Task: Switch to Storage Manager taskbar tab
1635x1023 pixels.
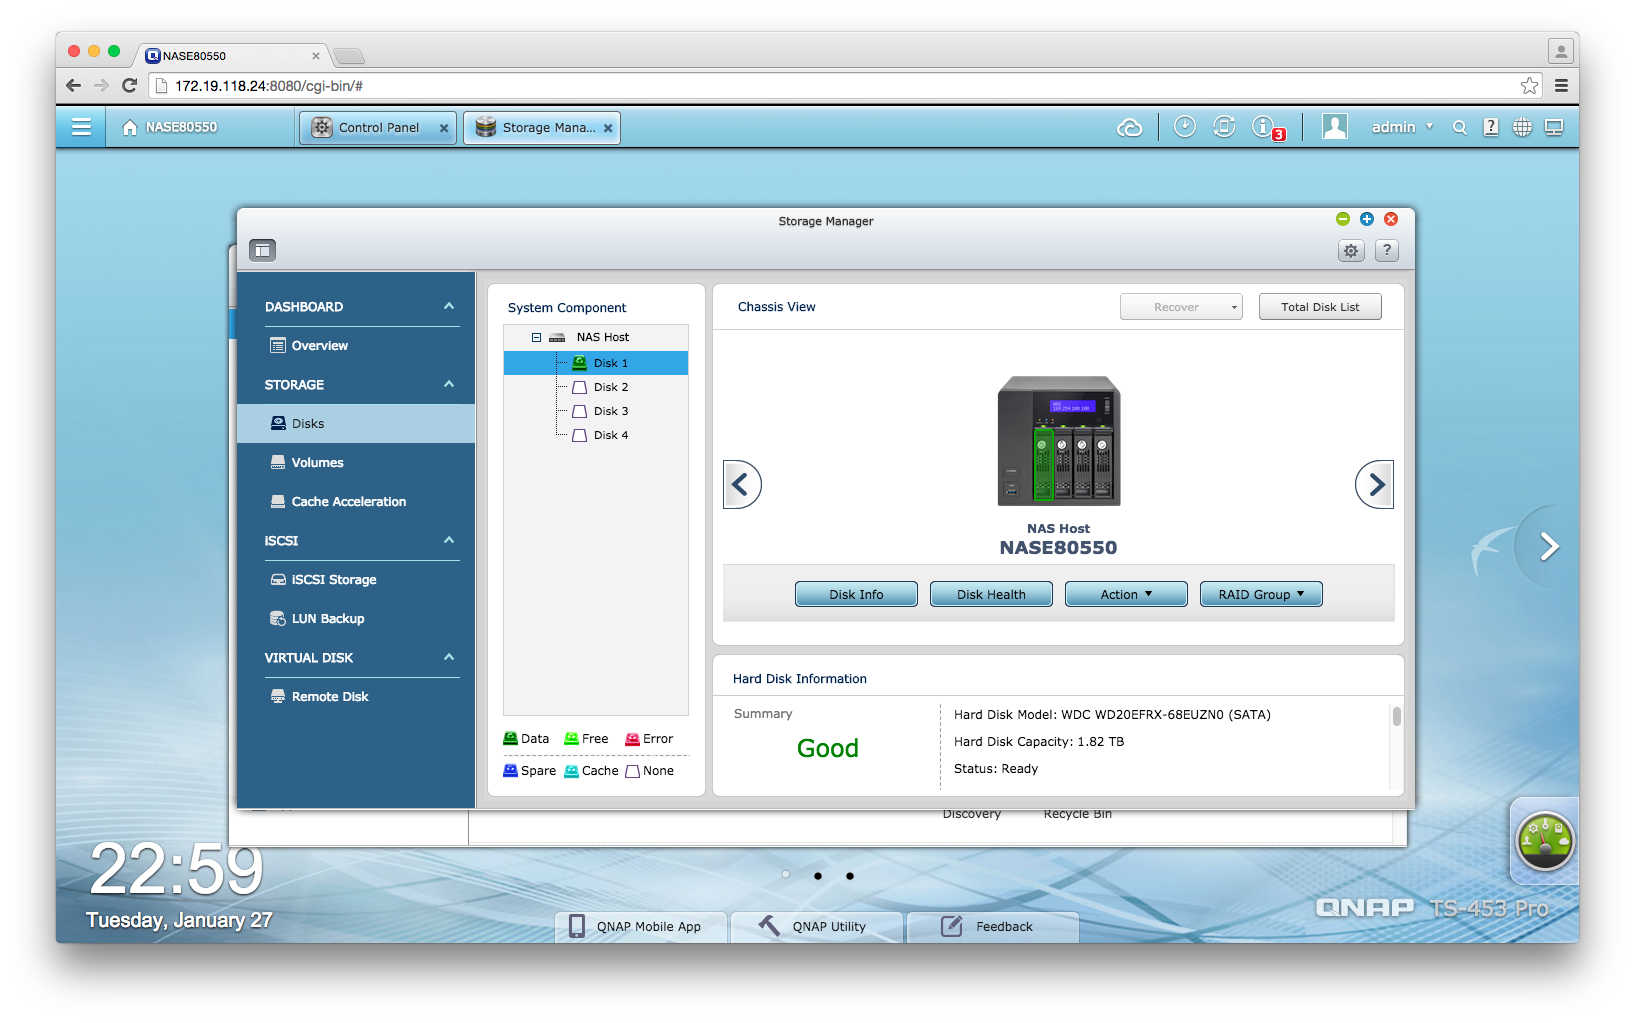Action: point(542,127)
